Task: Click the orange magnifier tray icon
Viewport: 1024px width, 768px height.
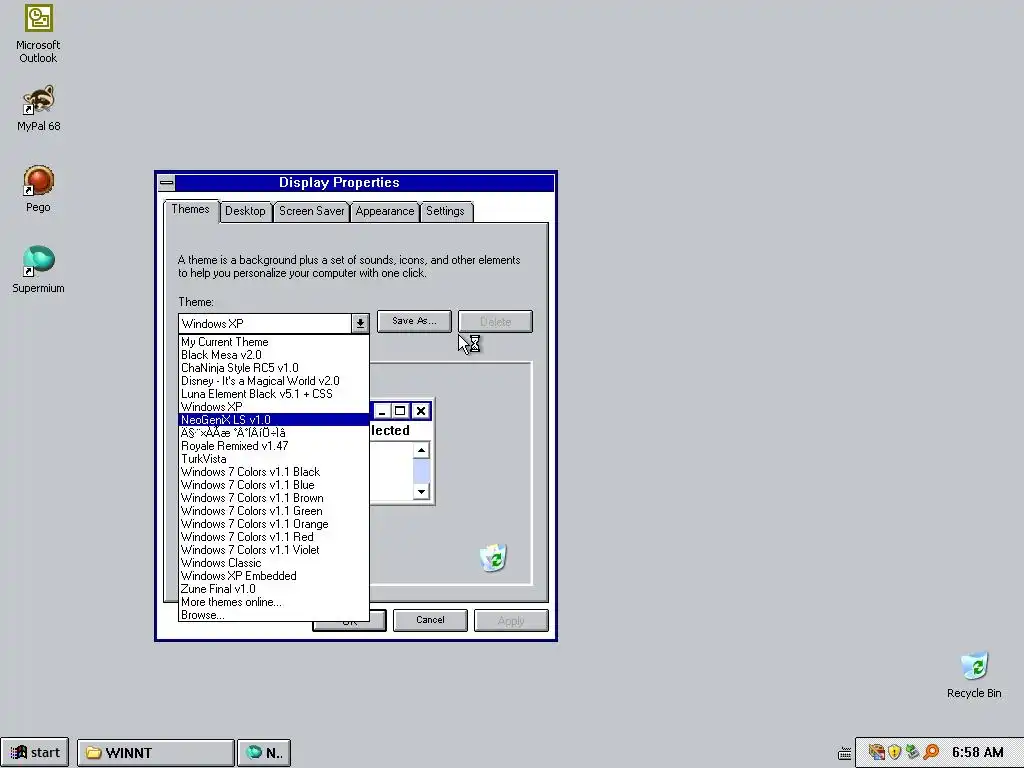Action: (930, 752)
